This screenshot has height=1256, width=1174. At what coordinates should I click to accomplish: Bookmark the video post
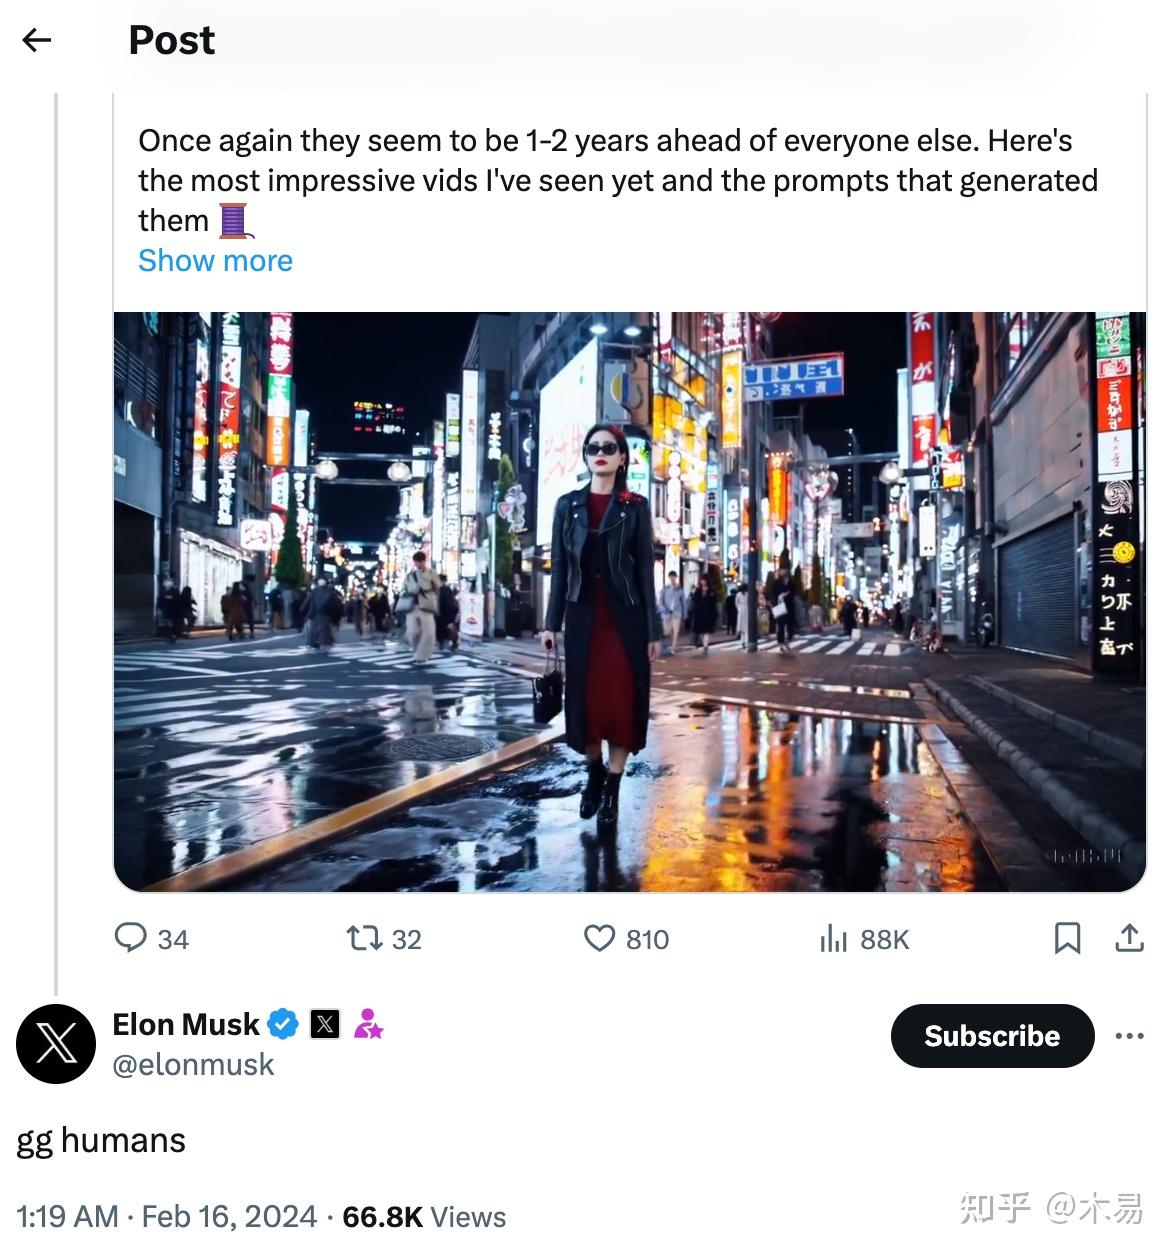pos(1066,938)
